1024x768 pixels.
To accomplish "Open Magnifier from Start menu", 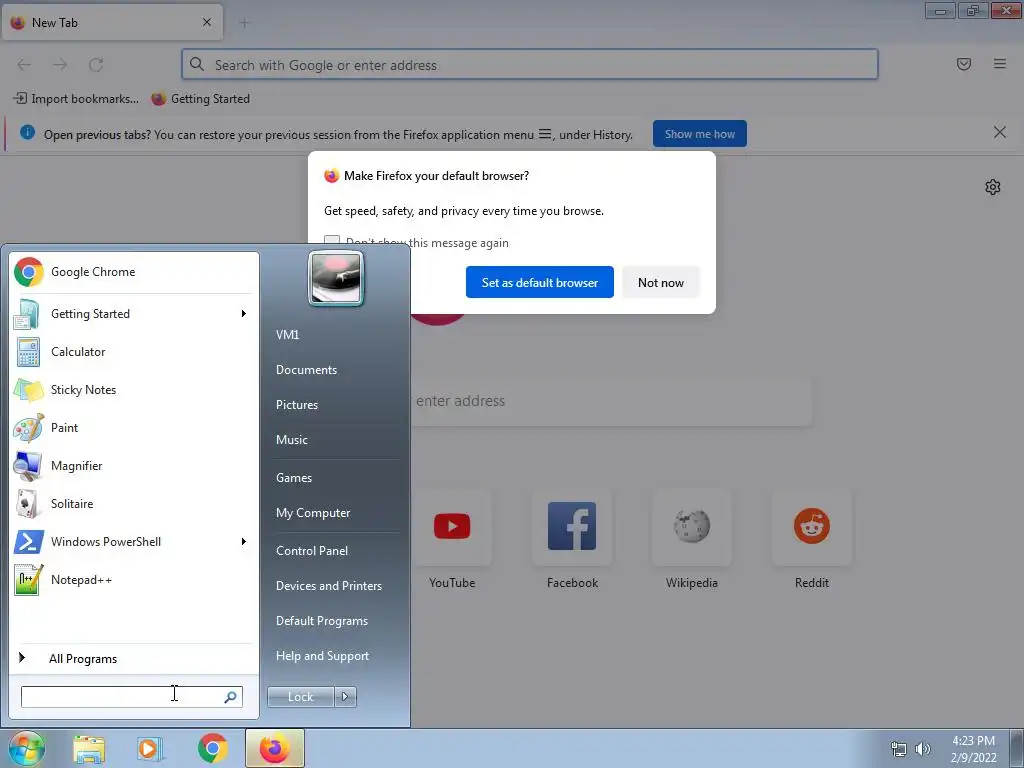I will 133,466.
